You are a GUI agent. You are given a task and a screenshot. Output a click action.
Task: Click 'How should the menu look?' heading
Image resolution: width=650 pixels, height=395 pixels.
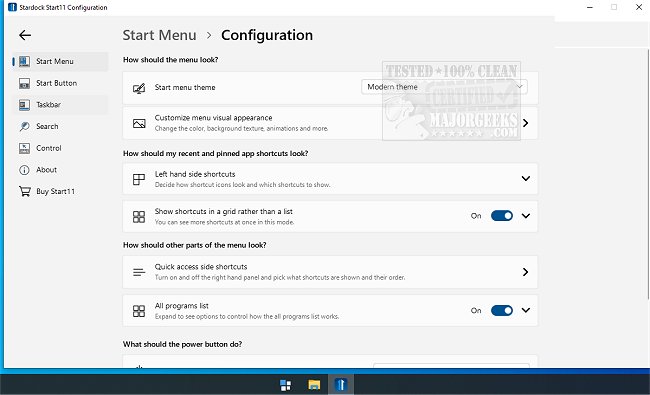170,60
